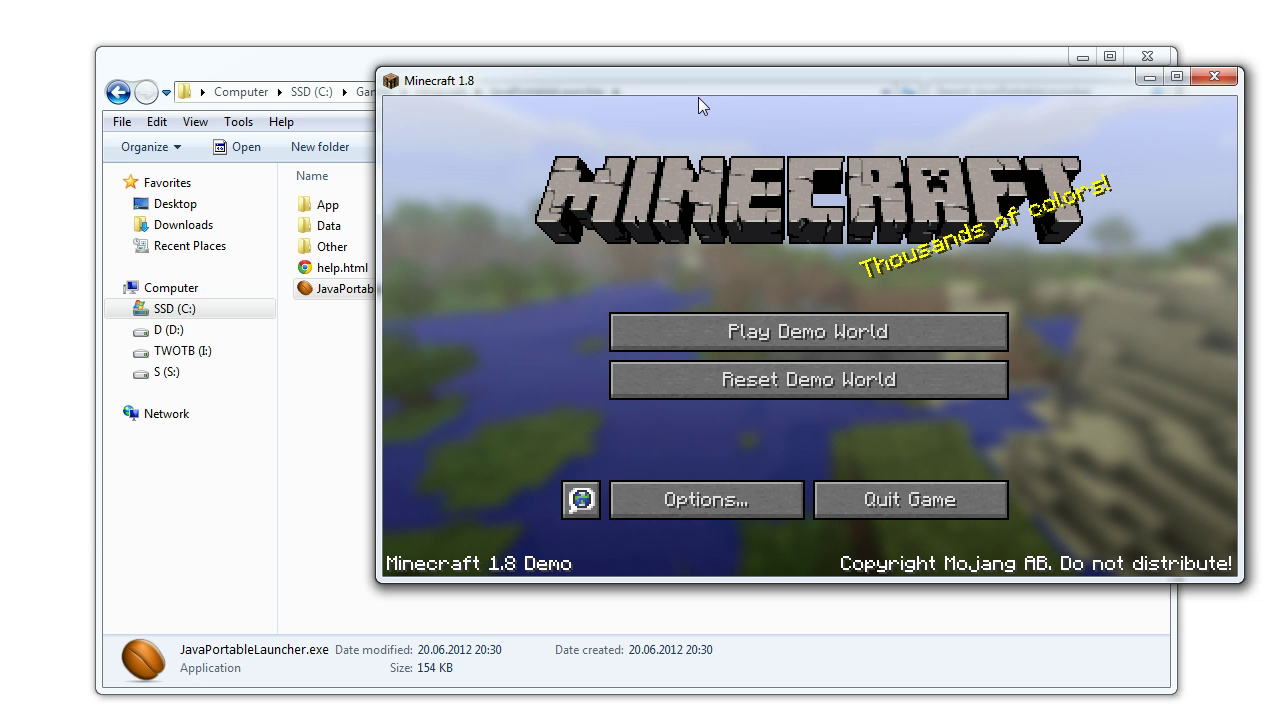Click Quit Game
Viewport: 1280px width, 720px height.
[x=910, y=499]
